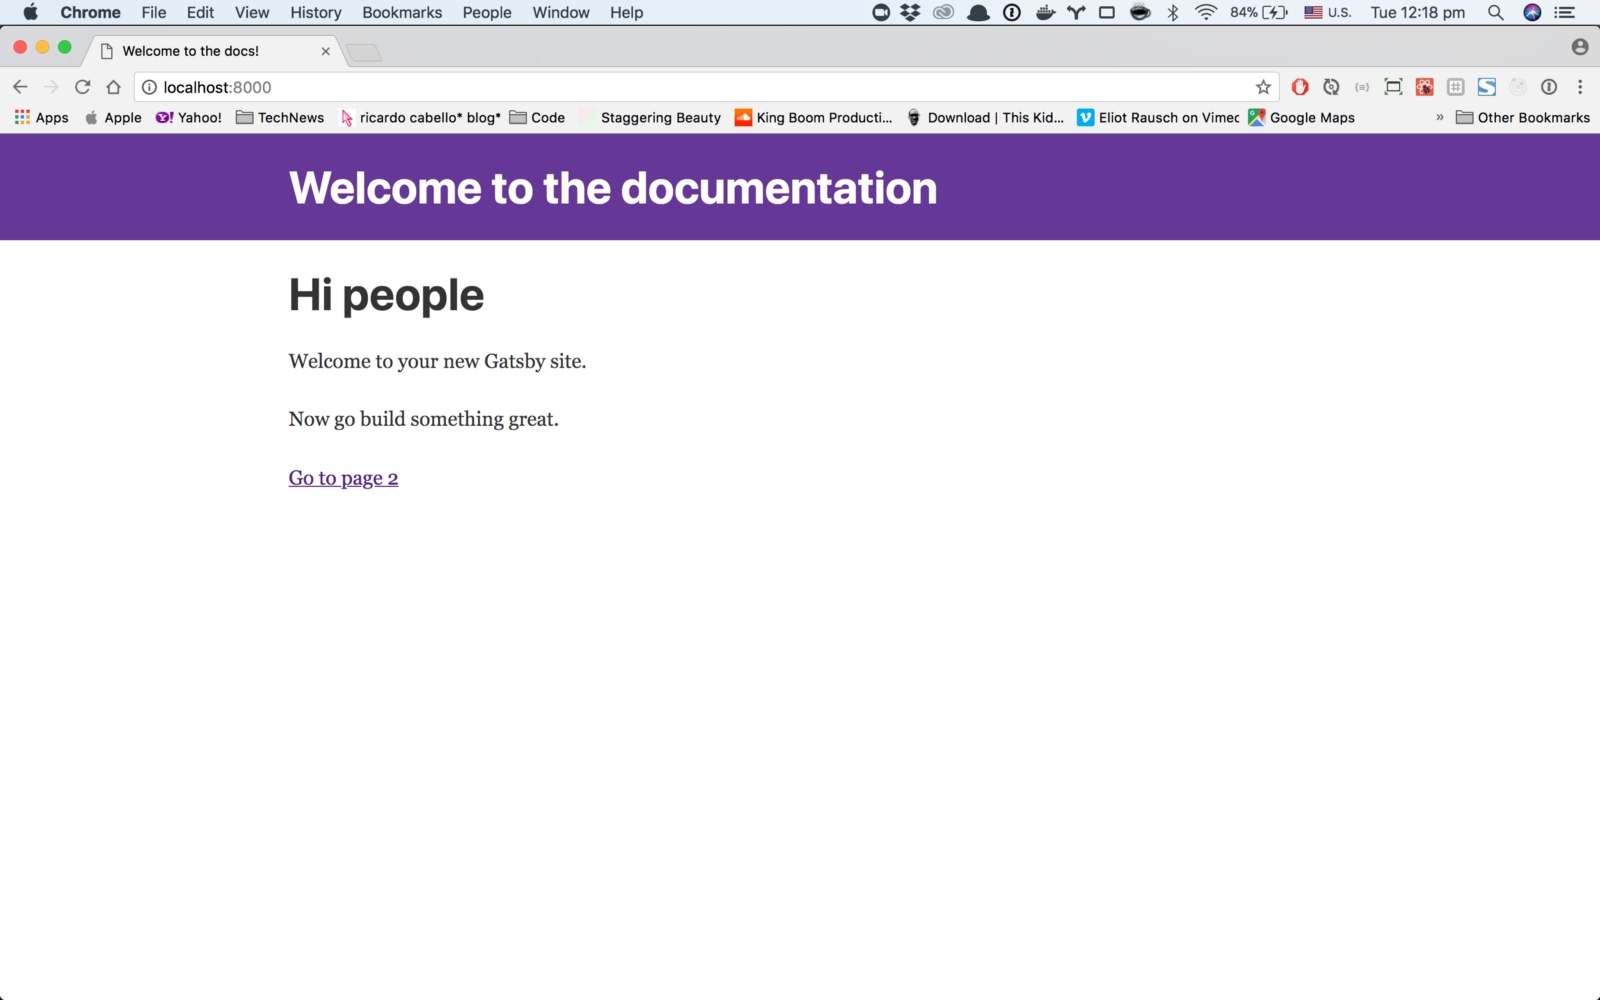Screen dimensions: 1600x1000
Task: Open the Apple bookmark
Action: click(x=113, y=117)
